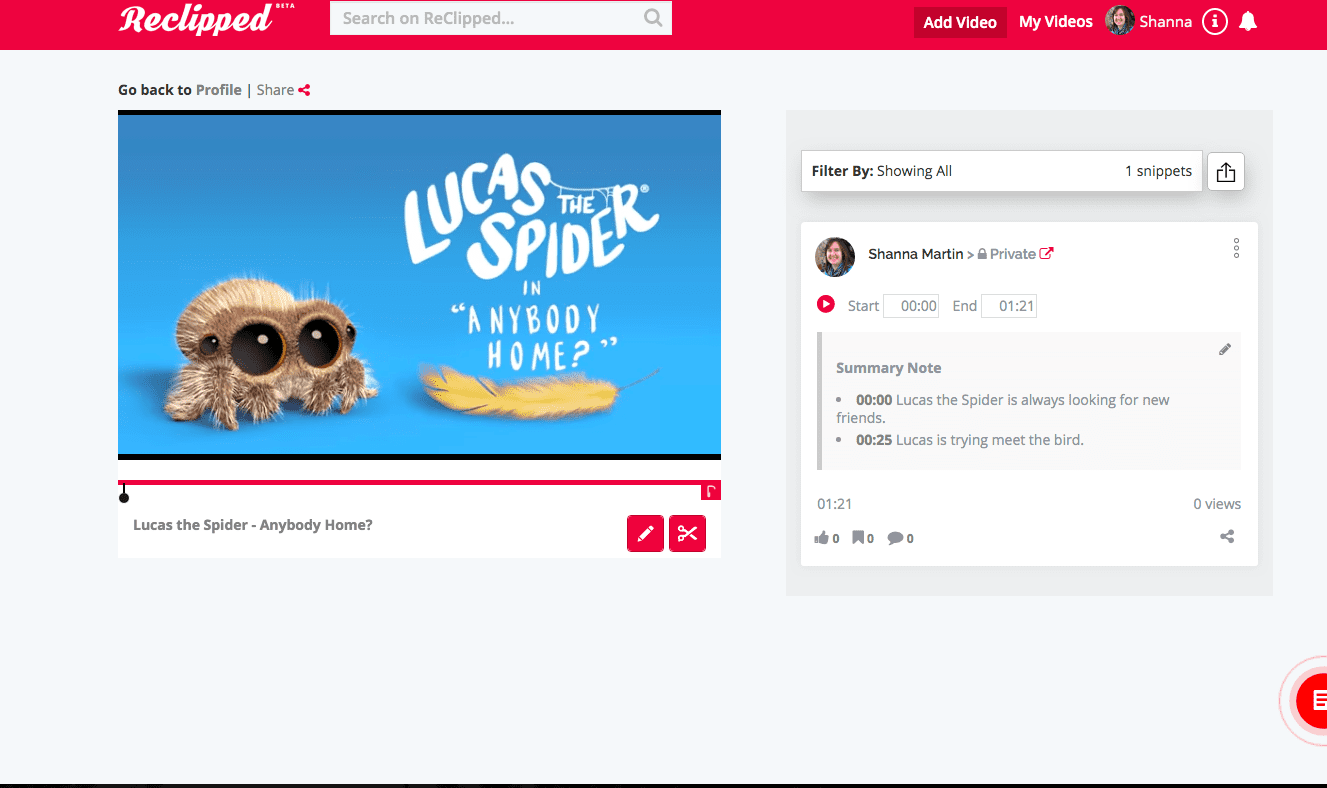Open the Filter By Showing All dropdown
Viewport: 1327px width, 788px height.
(1002, 171)
